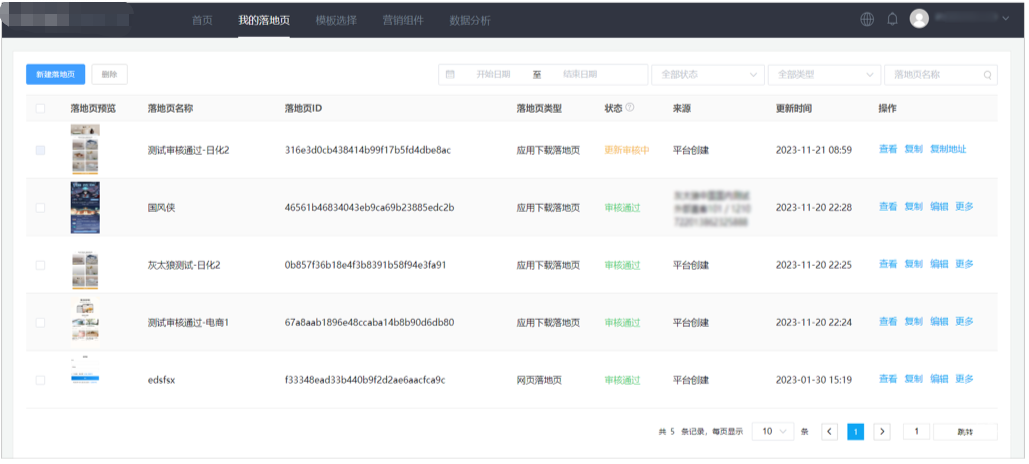Click the user avatar icon
Image resolution: width=1029 pixels, height=464 pixels.
[919, 19]
